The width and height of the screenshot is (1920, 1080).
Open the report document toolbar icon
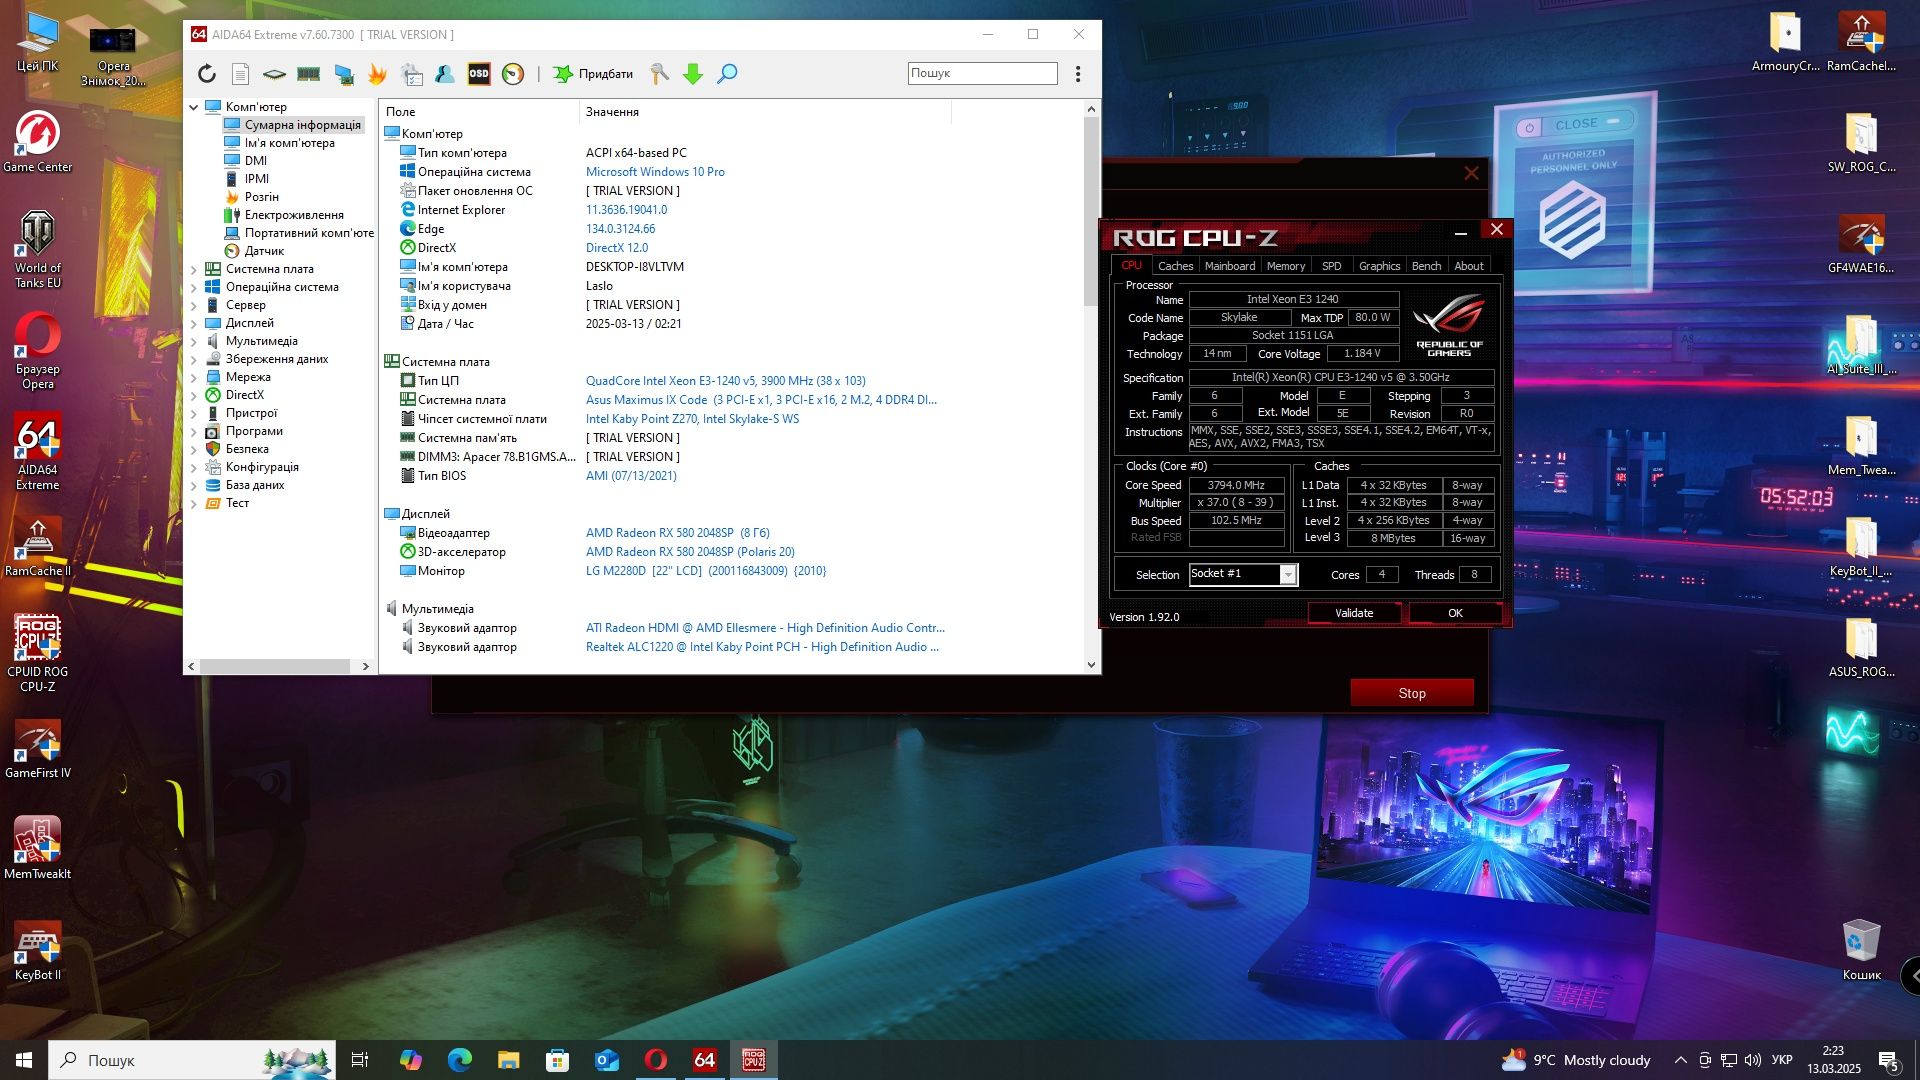tap(240, 74)
